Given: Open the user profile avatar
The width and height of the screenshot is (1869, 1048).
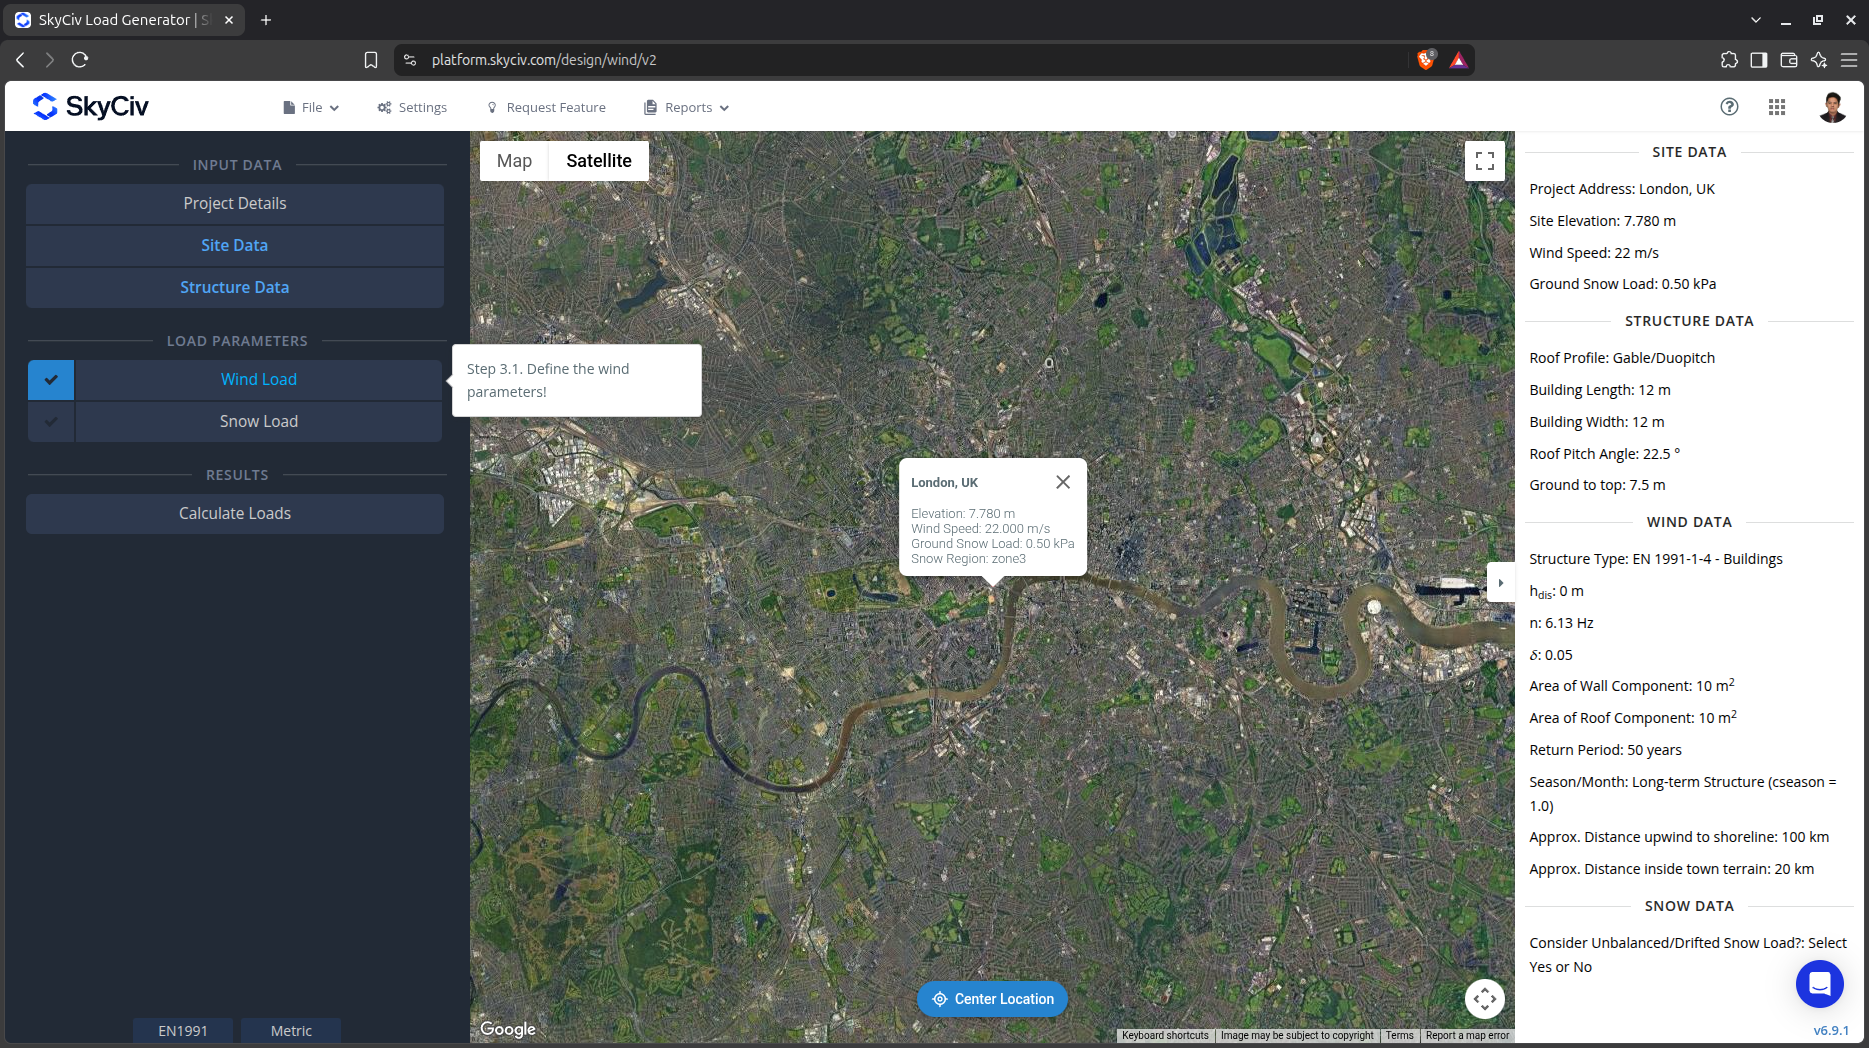Looking at the screenshot, I should [1832, 107].
